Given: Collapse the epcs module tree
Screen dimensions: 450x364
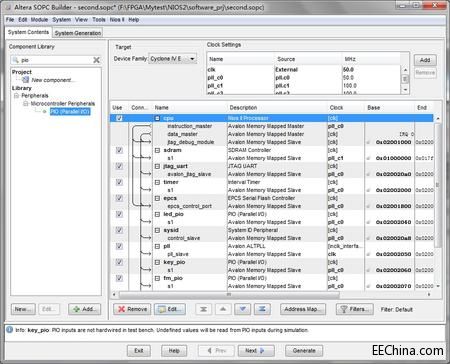Looking at the screenshot, I should pyautogui.click(x=158, y=198).
